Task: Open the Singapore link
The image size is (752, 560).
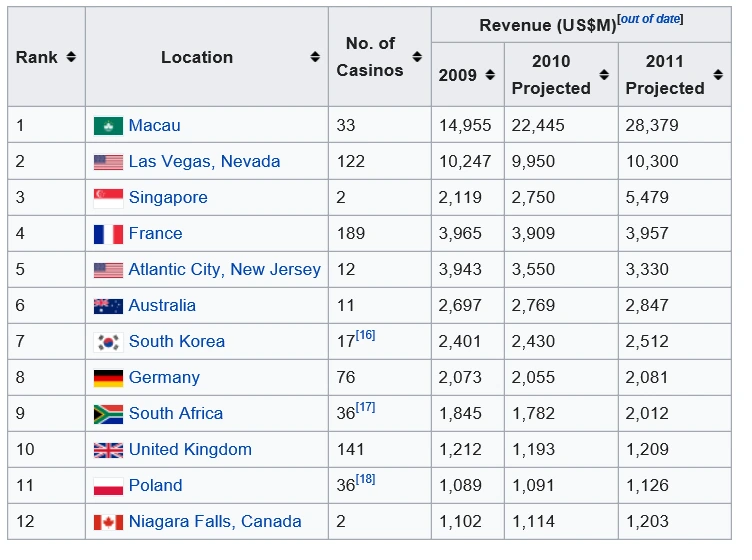Action: point(168,198)
